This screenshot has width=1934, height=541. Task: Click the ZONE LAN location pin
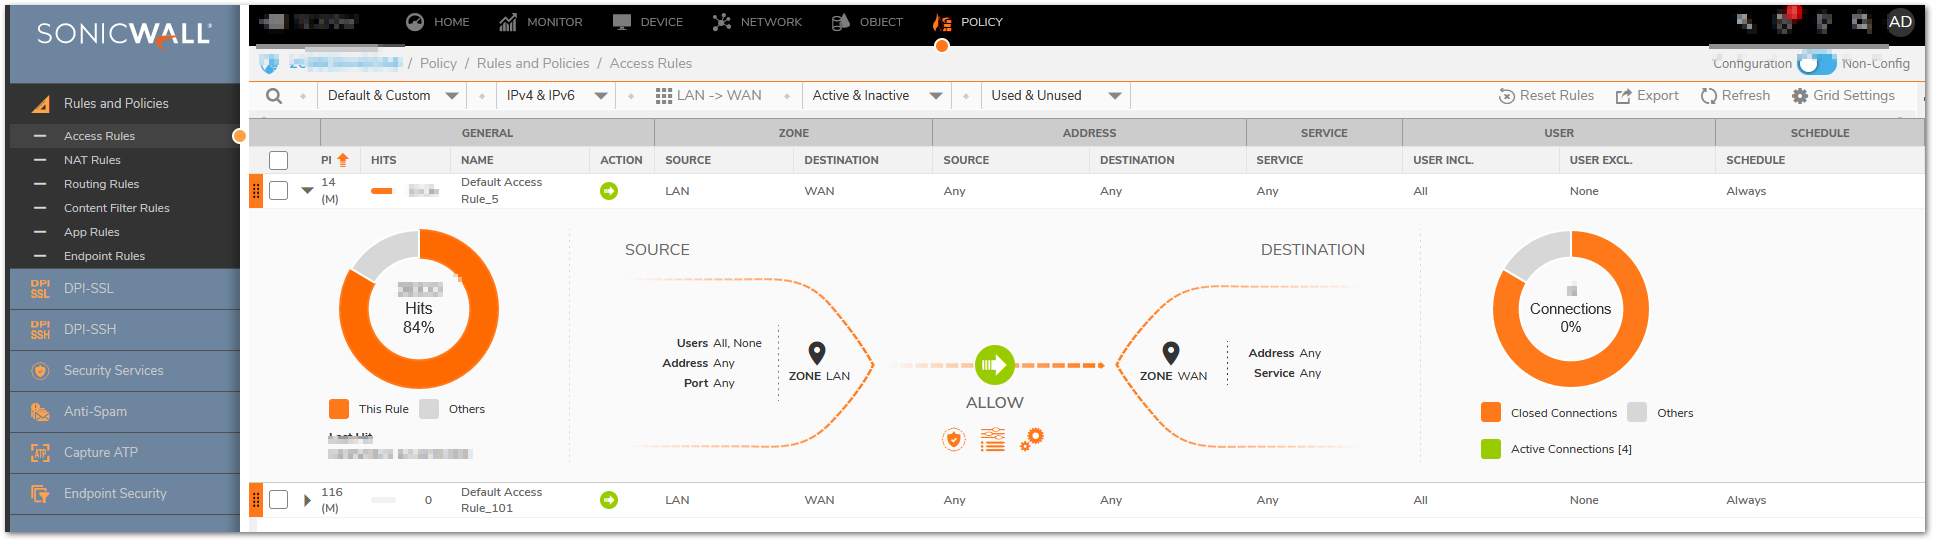(817, 353)
